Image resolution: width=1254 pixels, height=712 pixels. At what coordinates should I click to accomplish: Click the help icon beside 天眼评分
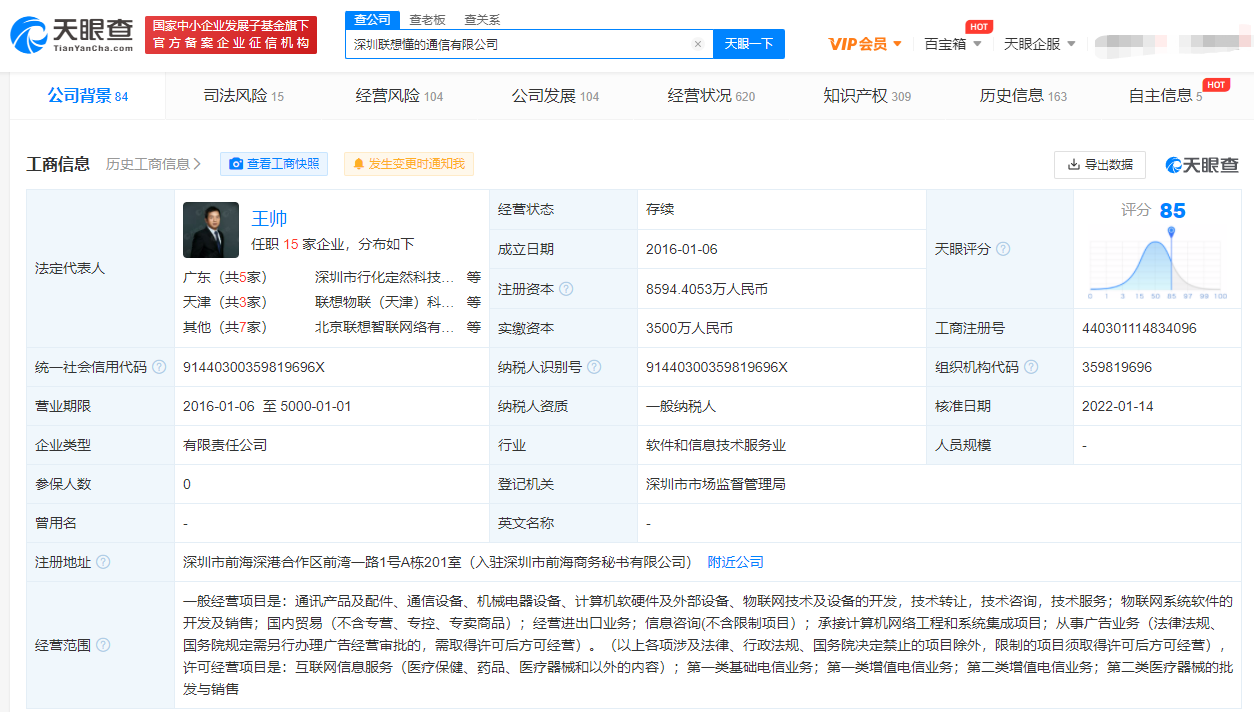[x=1003, y=249]
